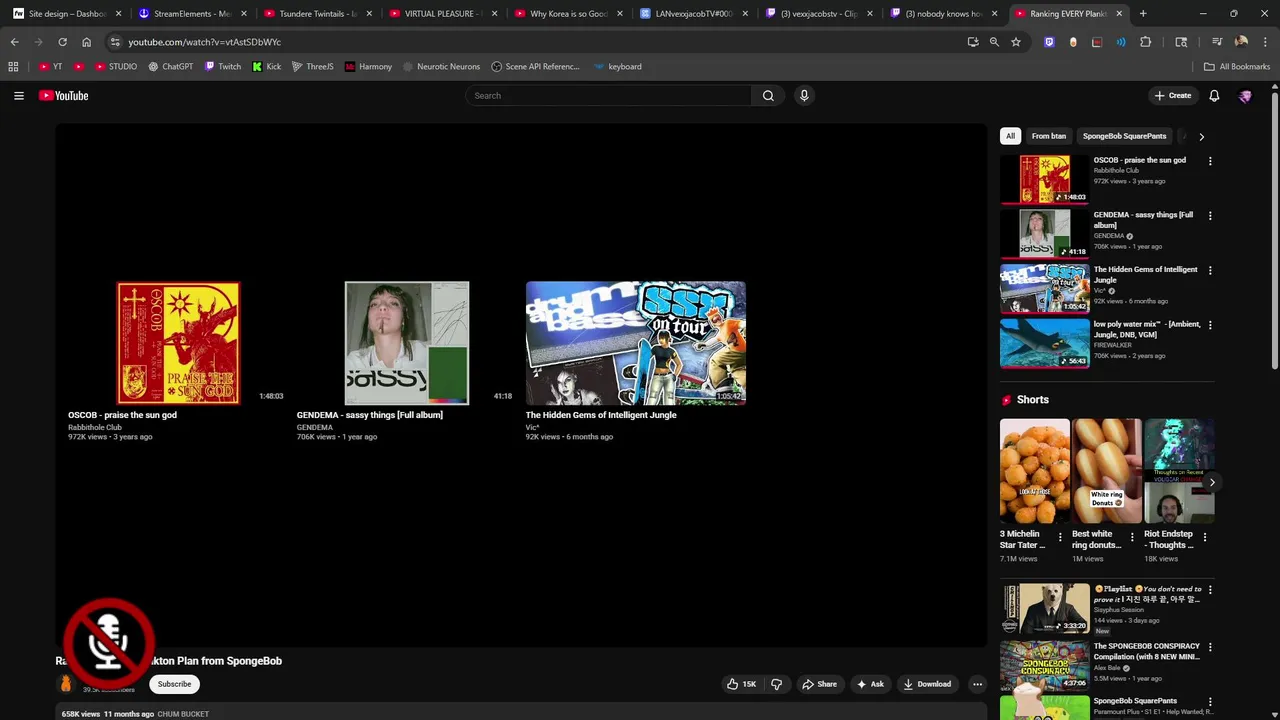Click the install app icon in address bar
Image resolution: width=1280 pixels, height=720 pixels.
[973, 42]
